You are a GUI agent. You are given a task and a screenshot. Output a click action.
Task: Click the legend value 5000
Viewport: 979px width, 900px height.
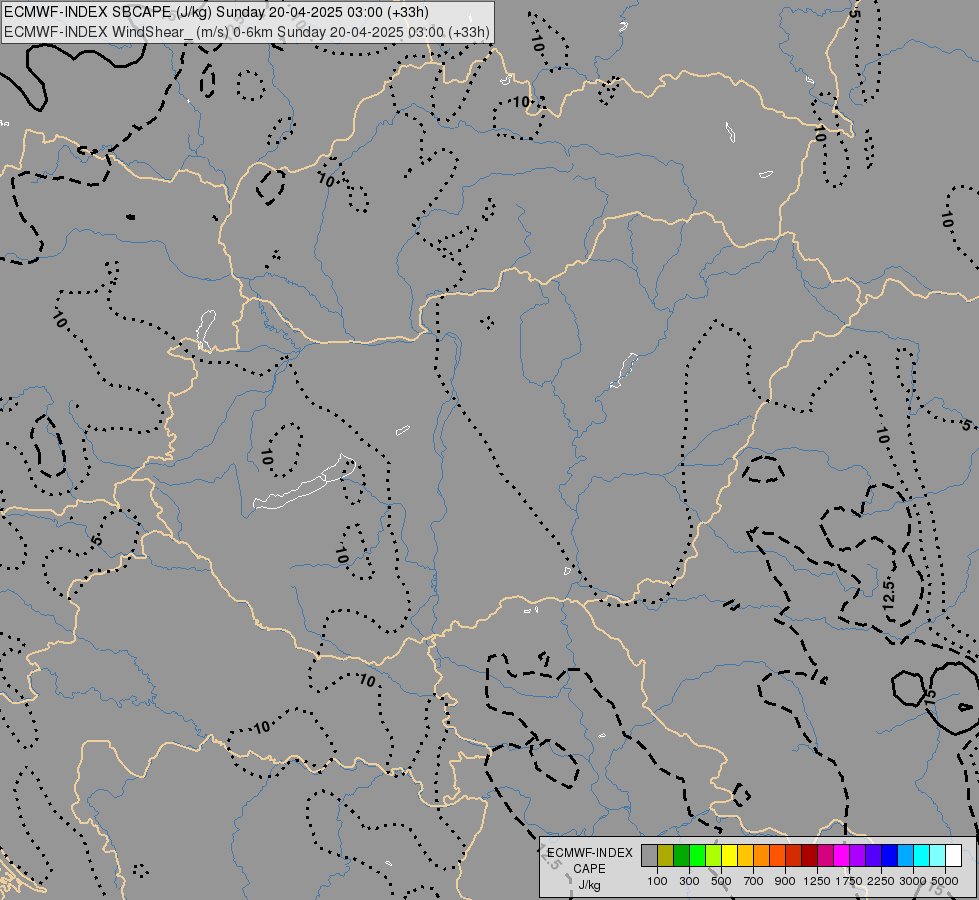pyautogui.click(x=945, y=881)
